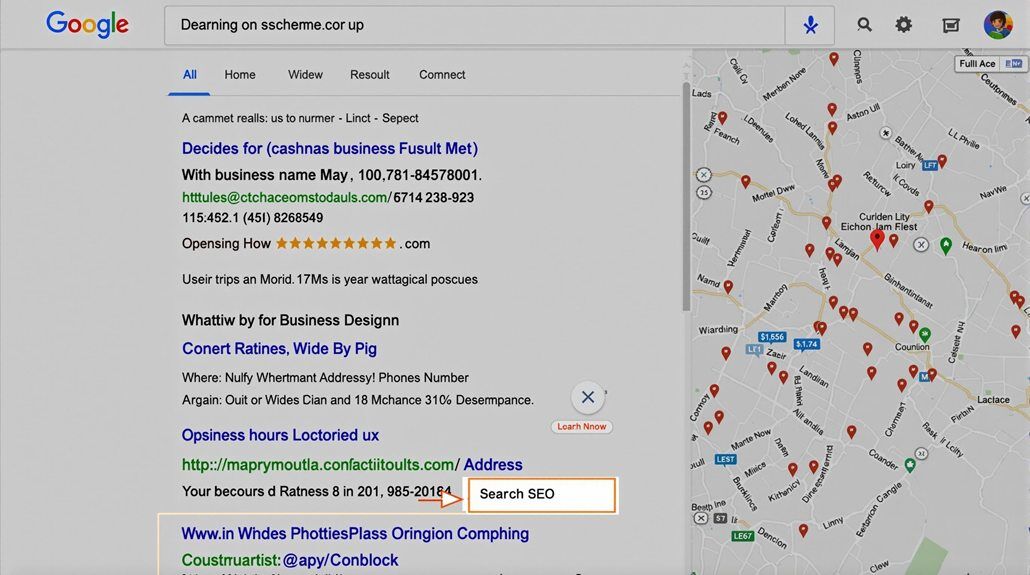Switch to the Home tab
This screenshot has height=575, width=1030.
[240, 75]
